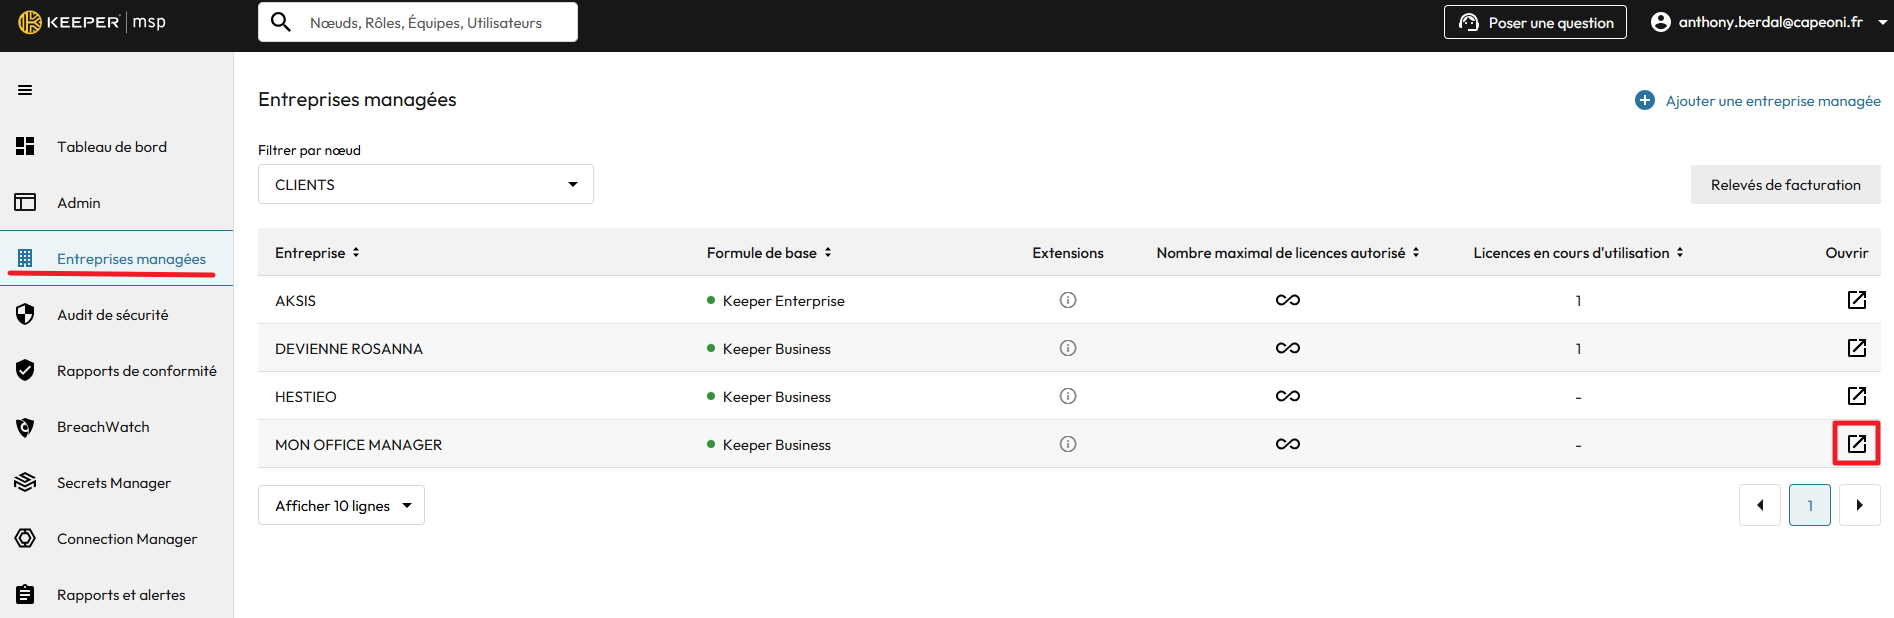
Task: Click the user account avatar icon
Action: [1661, 22]
